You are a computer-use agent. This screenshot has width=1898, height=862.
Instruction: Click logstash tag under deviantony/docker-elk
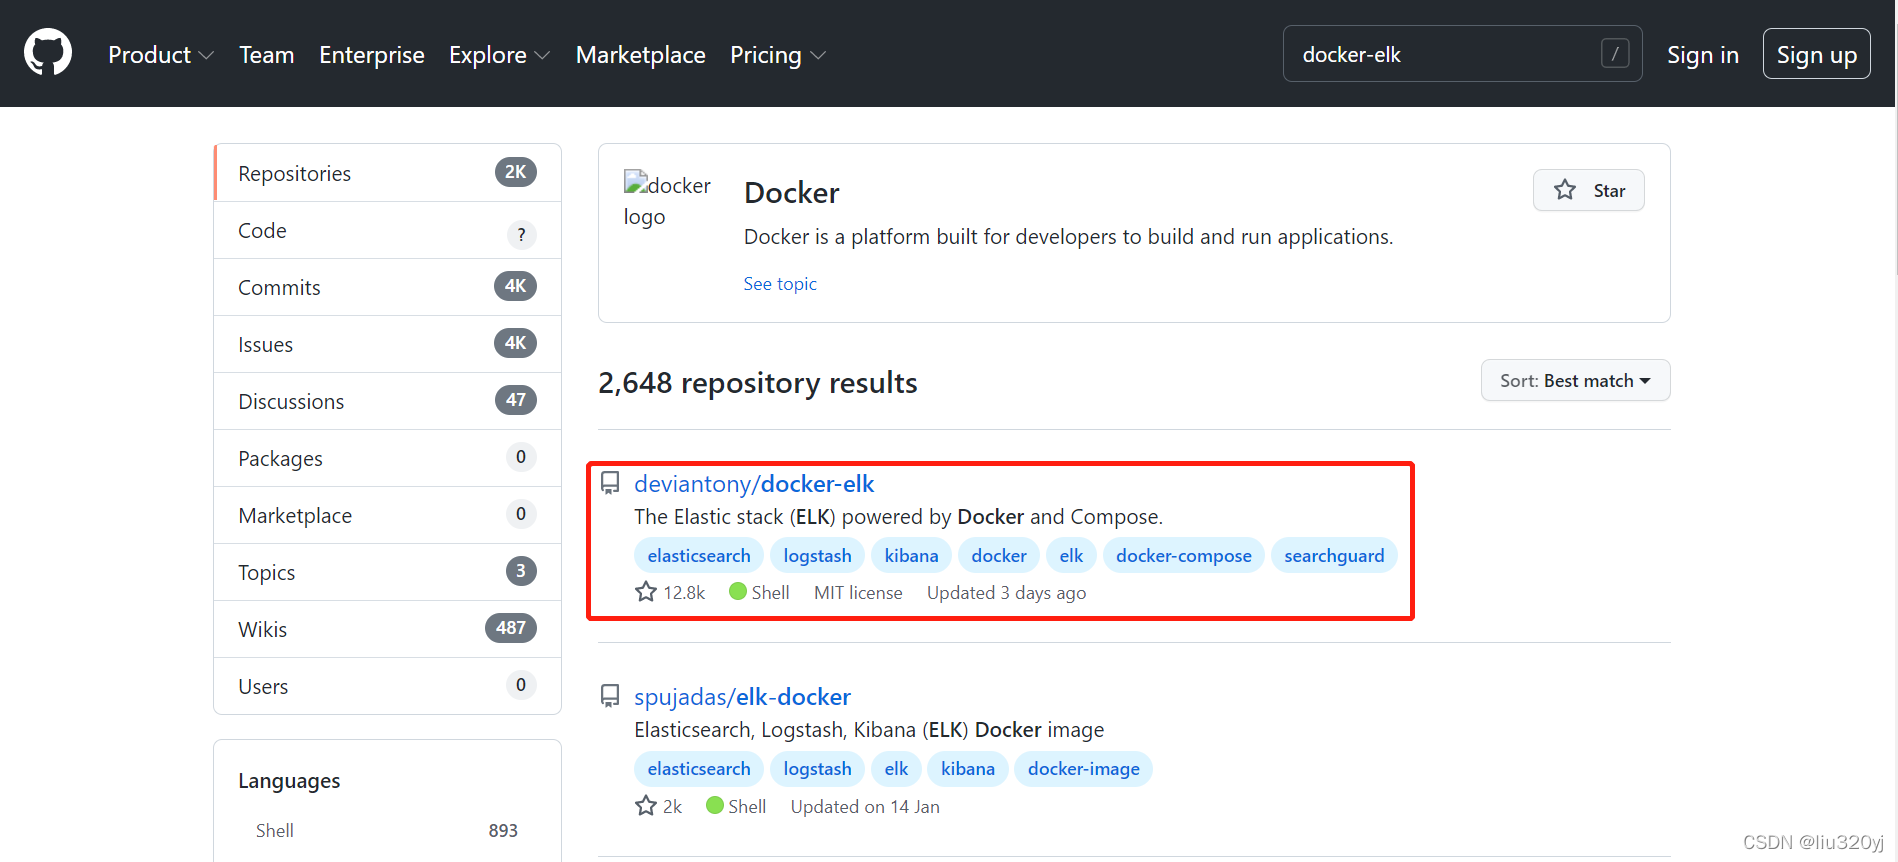coord(817,555)
